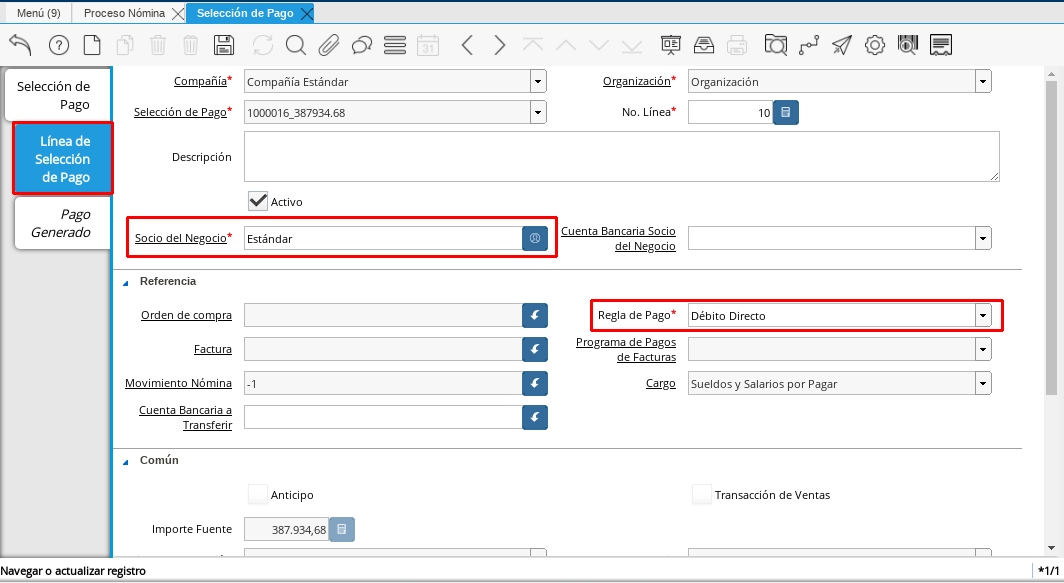Close the Proceso Nómina tab

178,14
